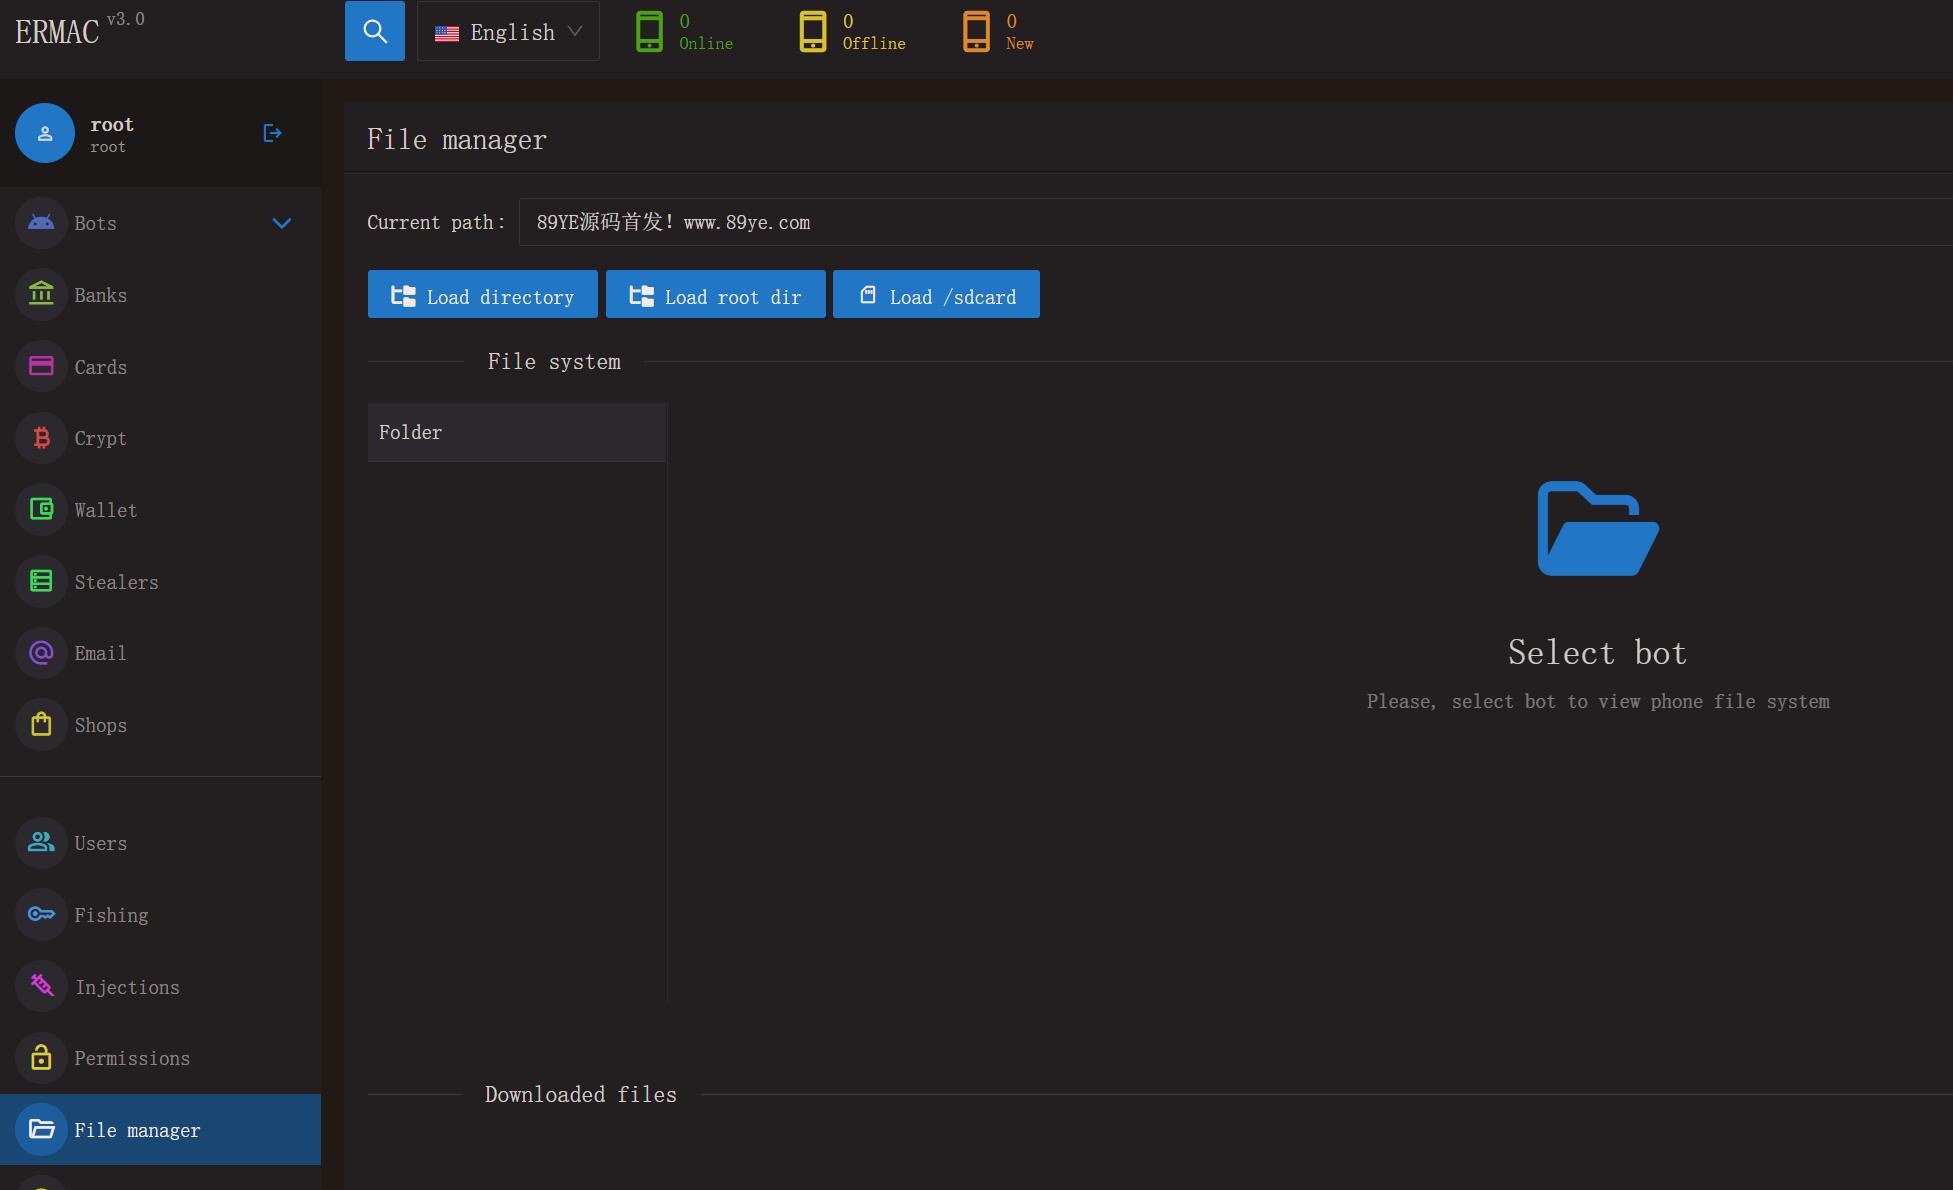
Task: Open the Banks section icon
Action: click(x=41, y=295)
